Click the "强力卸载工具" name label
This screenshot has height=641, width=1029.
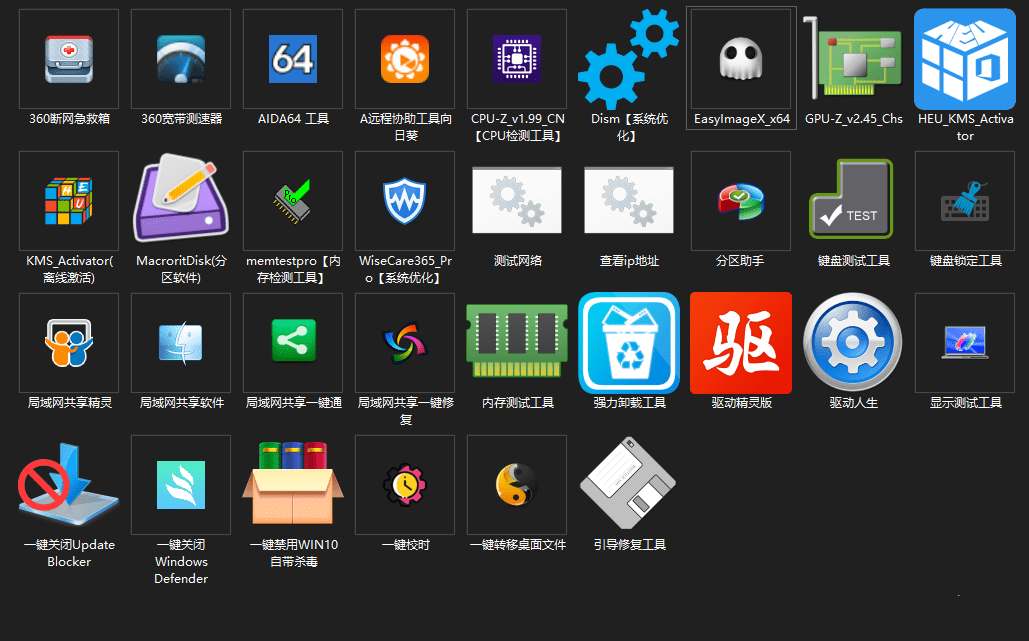pyautogui.click(x=629, y=403)
